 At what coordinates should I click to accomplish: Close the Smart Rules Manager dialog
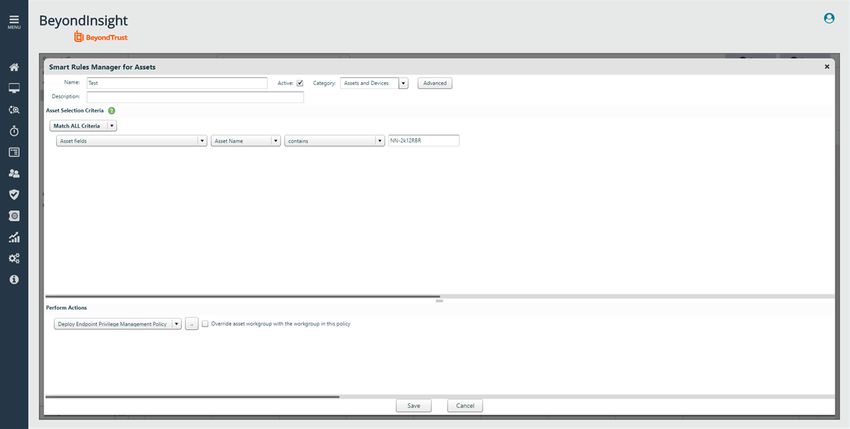pyautogui.click(x=827, y=67)
